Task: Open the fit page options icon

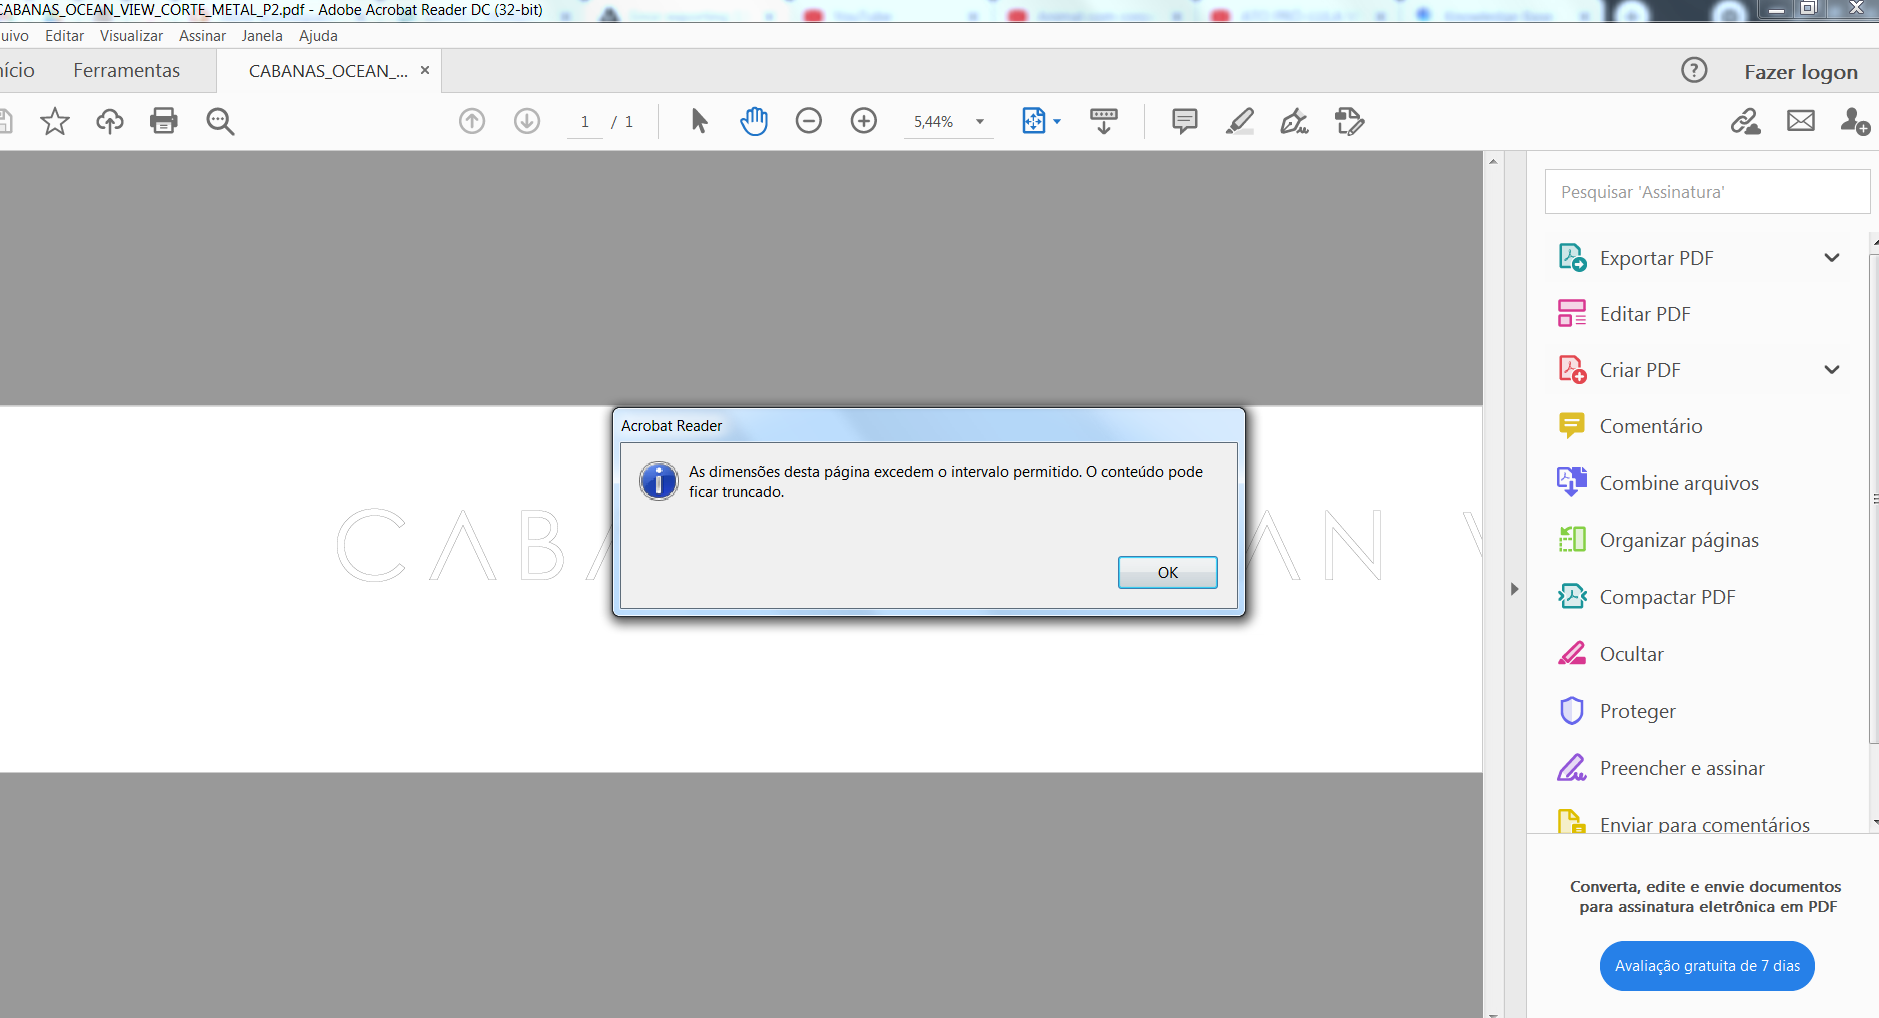Action: click(x=1040, y=121)
